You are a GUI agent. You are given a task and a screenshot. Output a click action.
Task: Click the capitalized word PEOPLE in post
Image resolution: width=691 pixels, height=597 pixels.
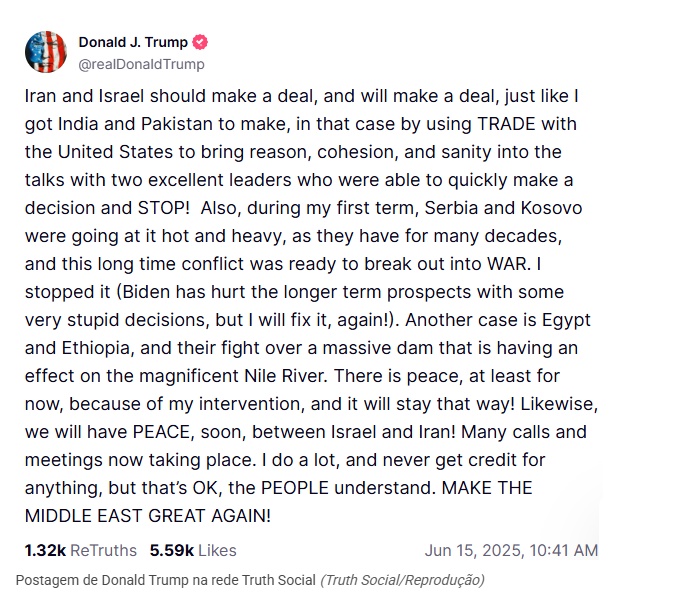(x=295, y=488)
